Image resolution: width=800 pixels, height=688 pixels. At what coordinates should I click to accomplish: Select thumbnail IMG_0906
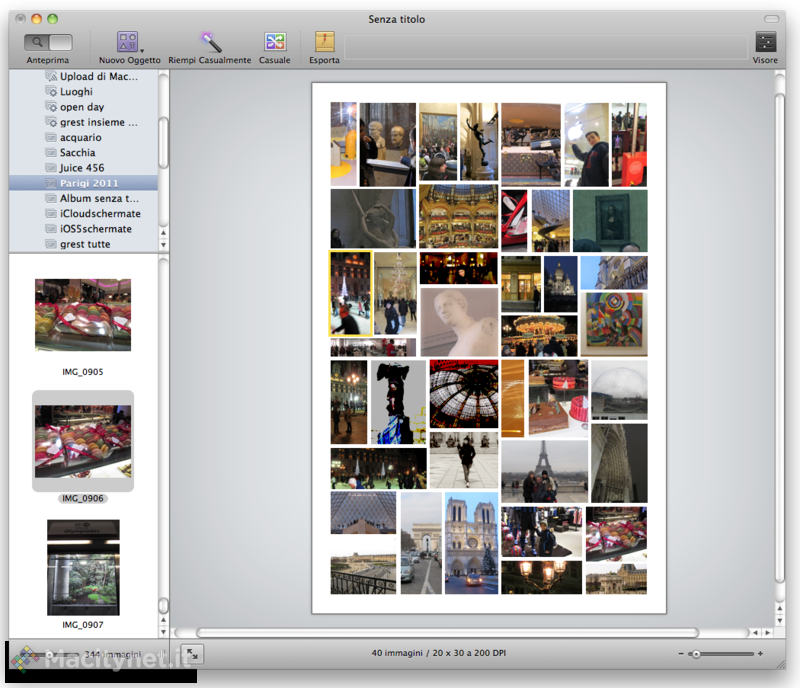83,441
